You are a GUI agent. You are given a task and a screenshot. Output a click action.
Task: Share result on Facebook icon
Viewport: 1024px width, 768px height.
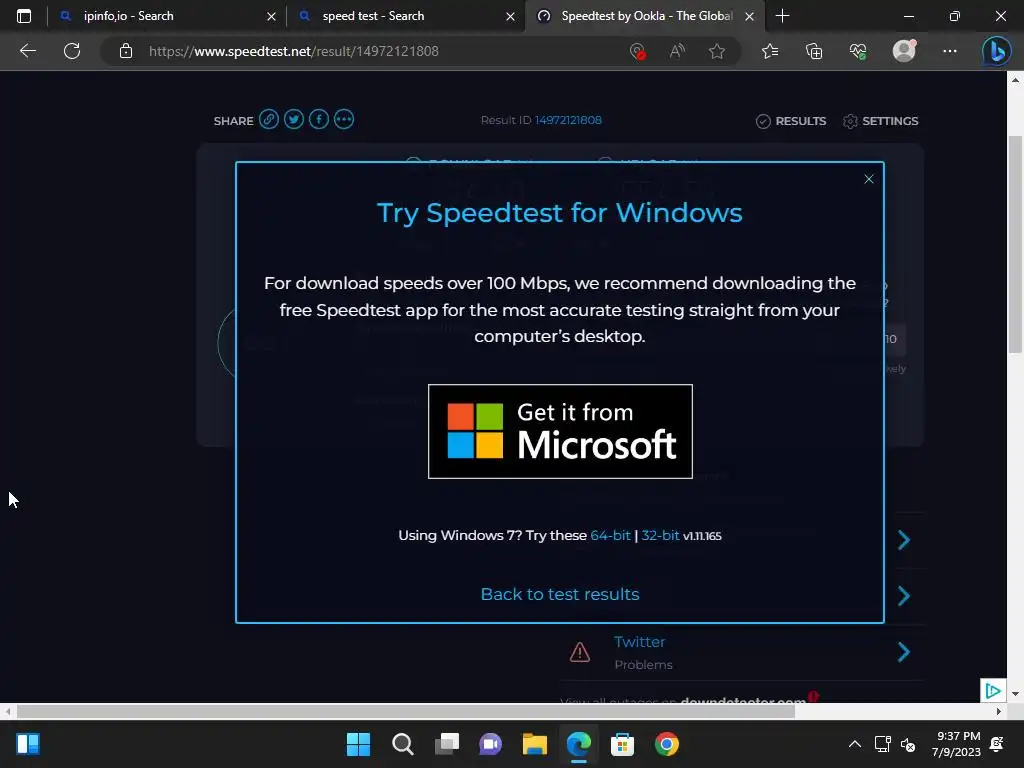(319, 120)
